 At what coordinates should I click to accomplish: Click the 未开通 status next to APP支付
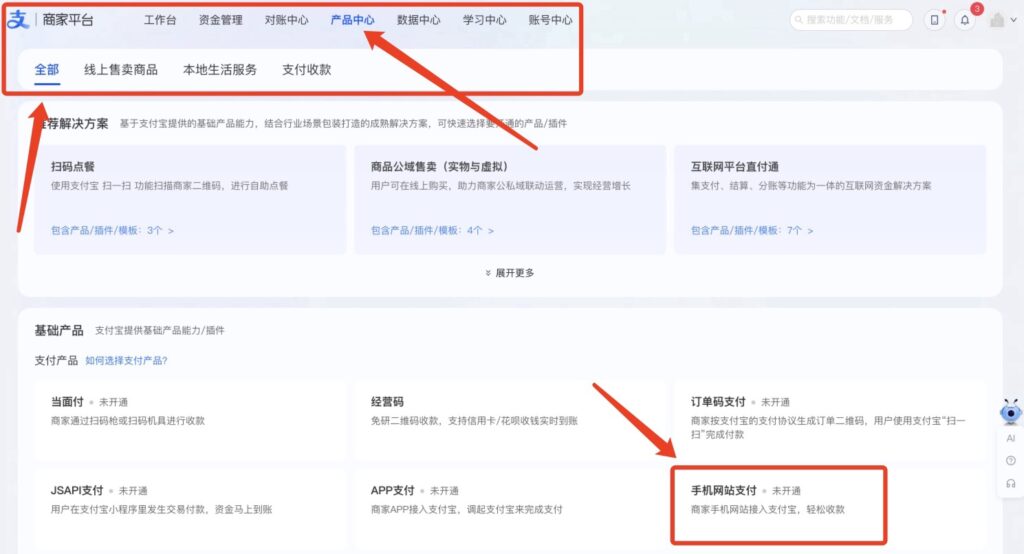coord(444,491)
